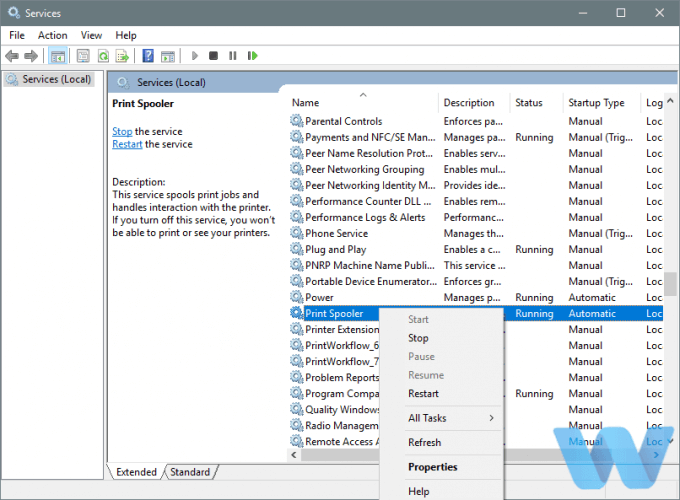The height and width of the screenshot is (500, 680).
Task: Click the Export List toolbar icon
Action: point(122,56)
